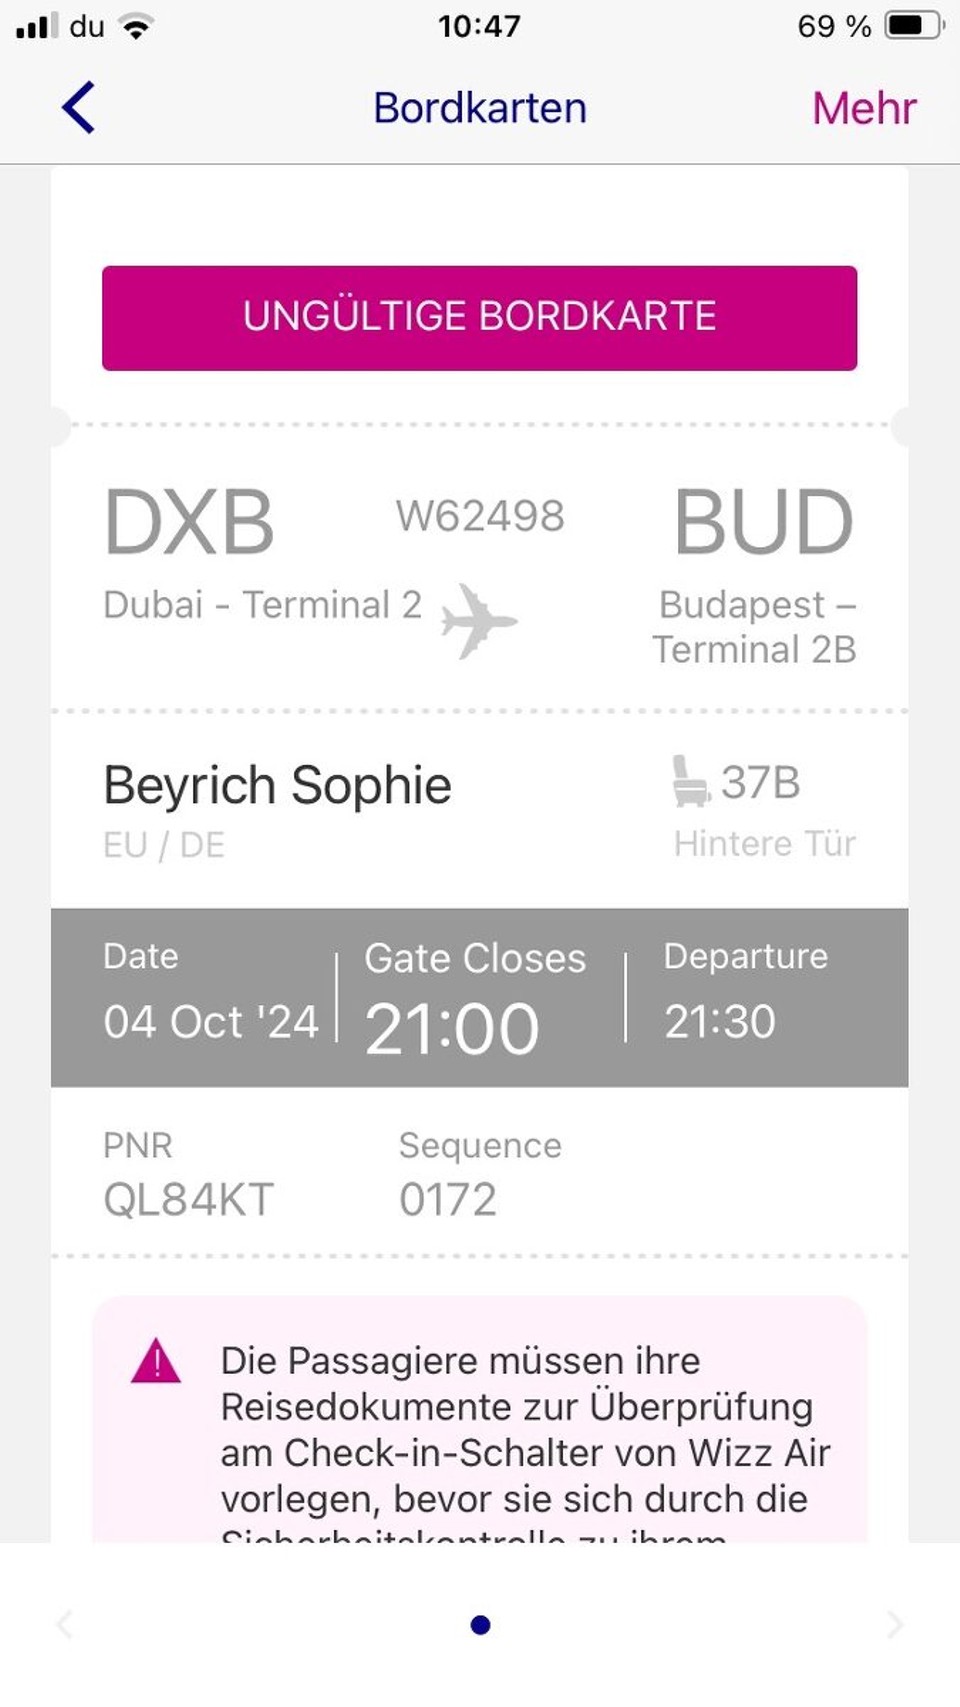This screenshot has width=960, height=1707.
Task: Tap flight number W62498
Action: click(x=480, y=516)
